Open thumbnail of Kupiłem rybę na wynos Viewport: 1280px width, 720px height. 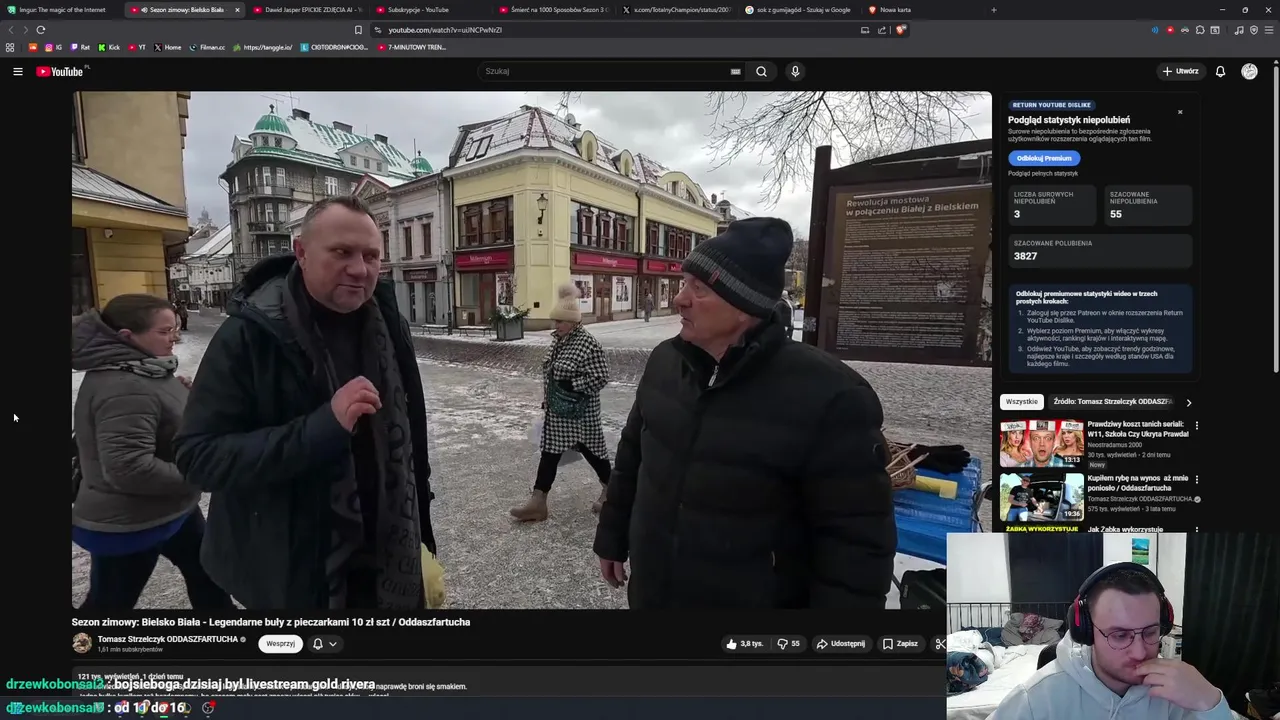click(x=1042, y=497)
